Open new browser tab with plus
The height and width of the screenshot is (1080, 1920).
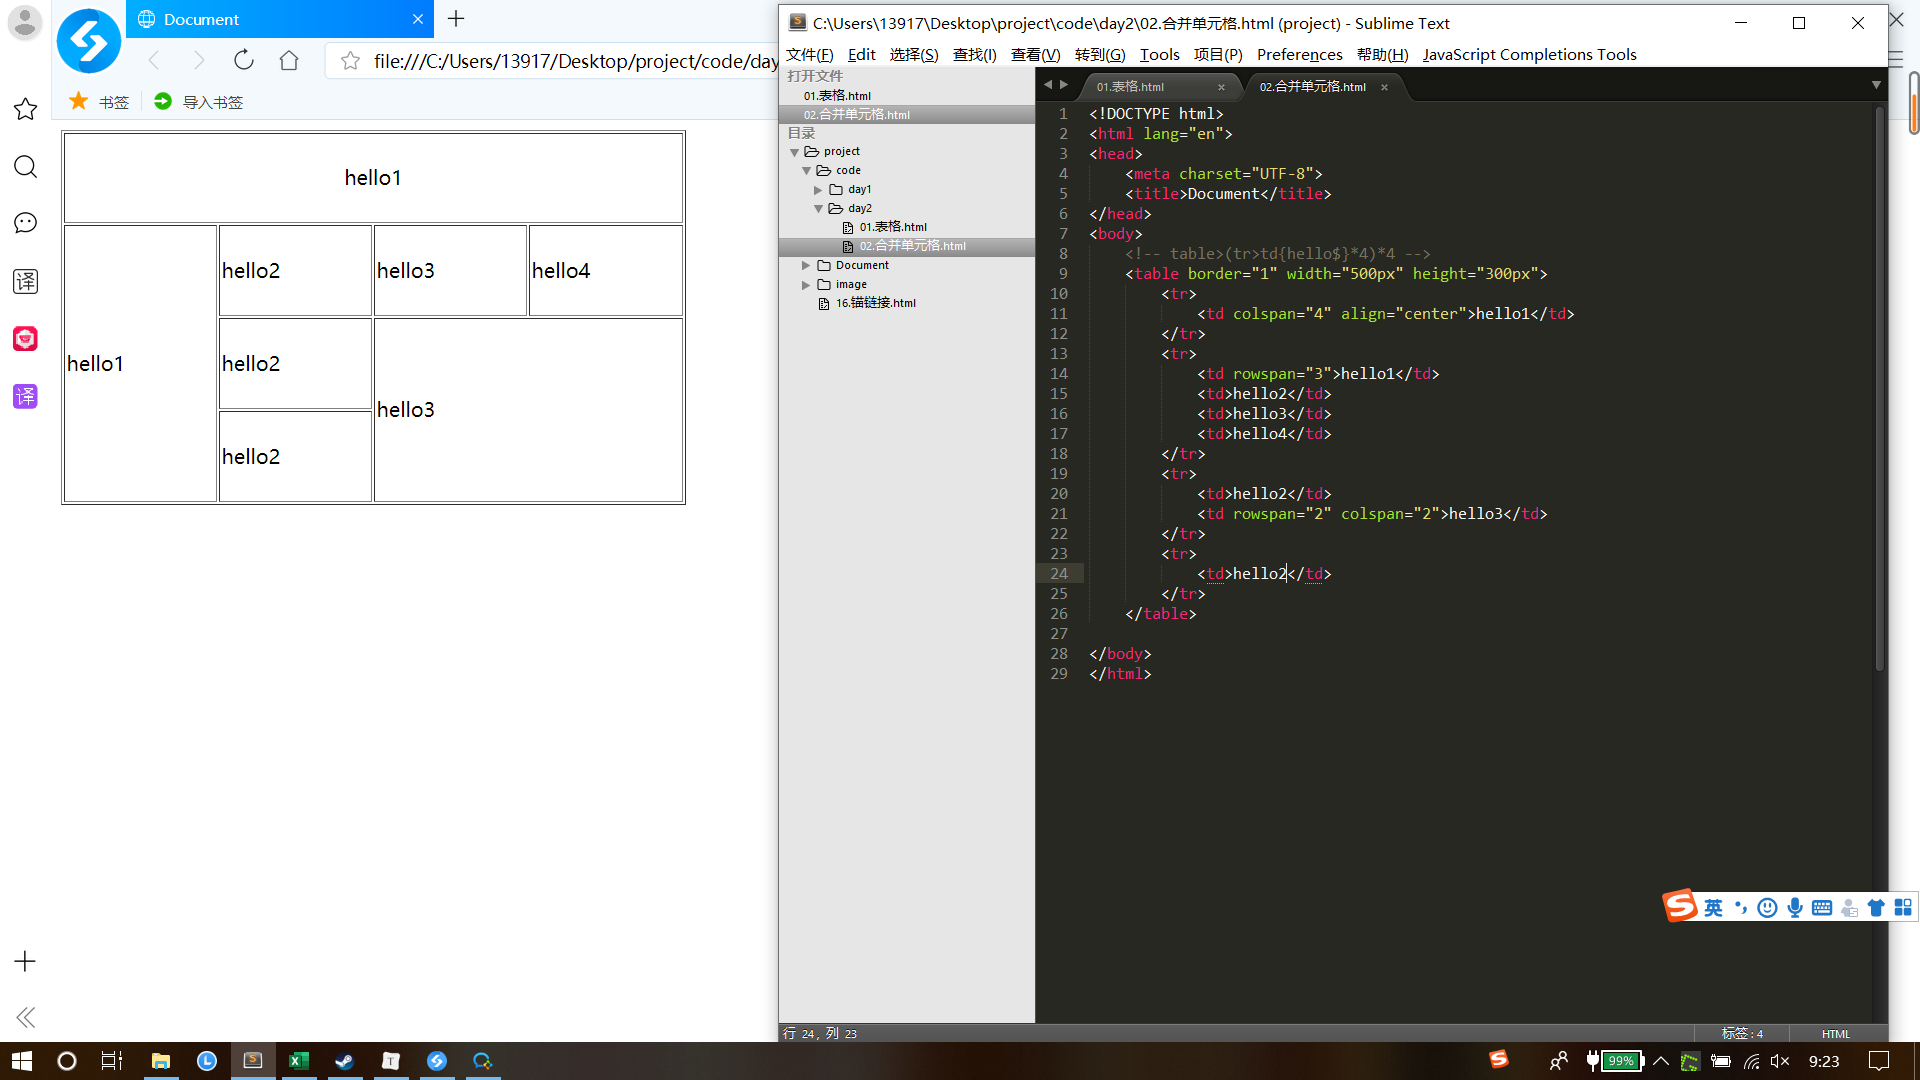[x=456, y=19]
